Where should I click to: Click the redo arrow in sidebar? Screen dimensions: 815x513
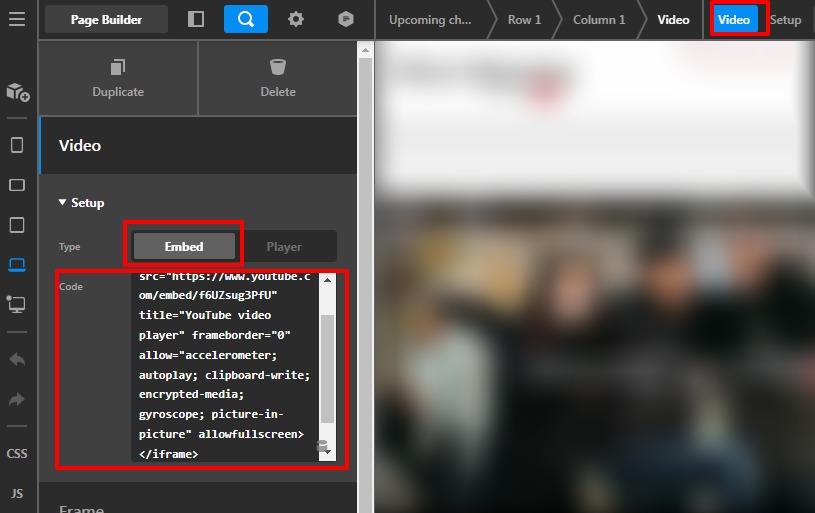pyautogui.click(x=17, y=399)
